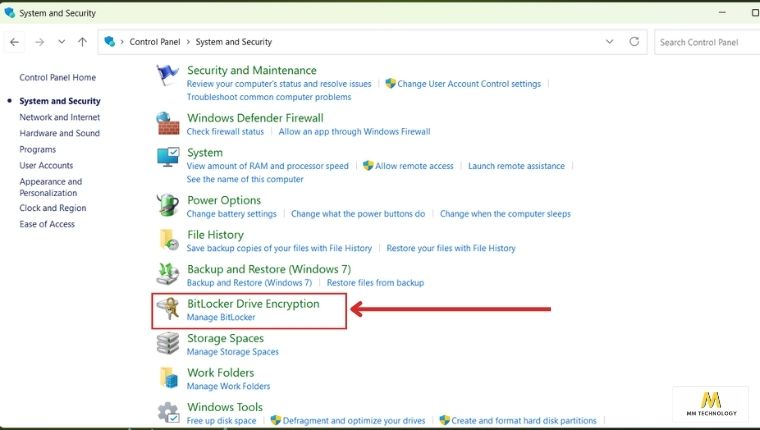
Task: Open Network and Internet category
Action: (60, 117)
